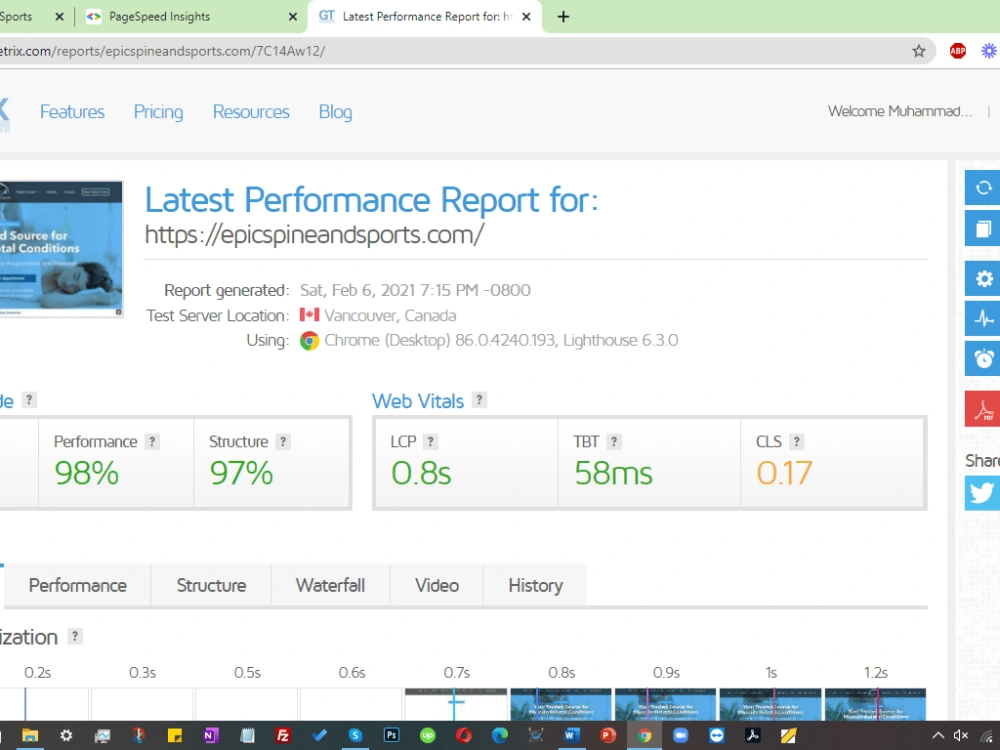Click the muted speaker volume tray icon

coord(960,735)
